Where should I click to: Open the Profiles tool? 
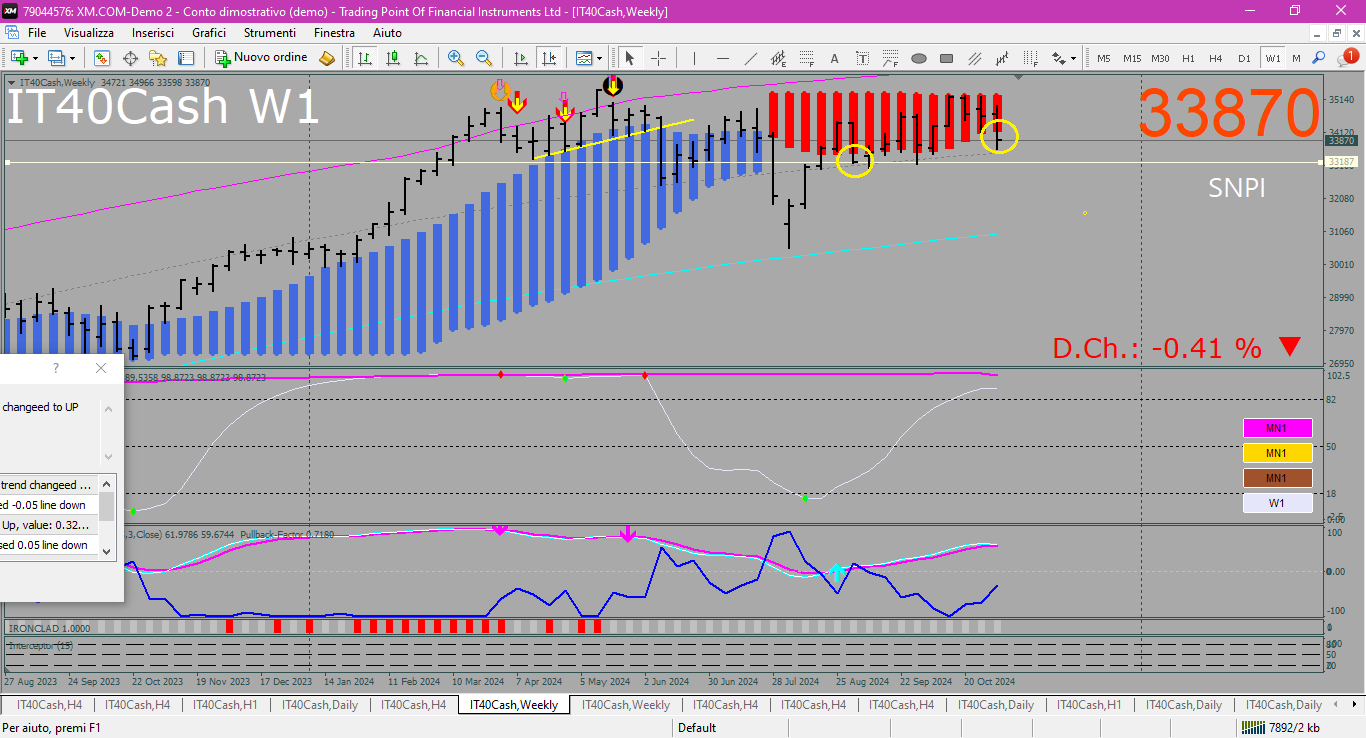pyautogui.click(x=56, y=58)
